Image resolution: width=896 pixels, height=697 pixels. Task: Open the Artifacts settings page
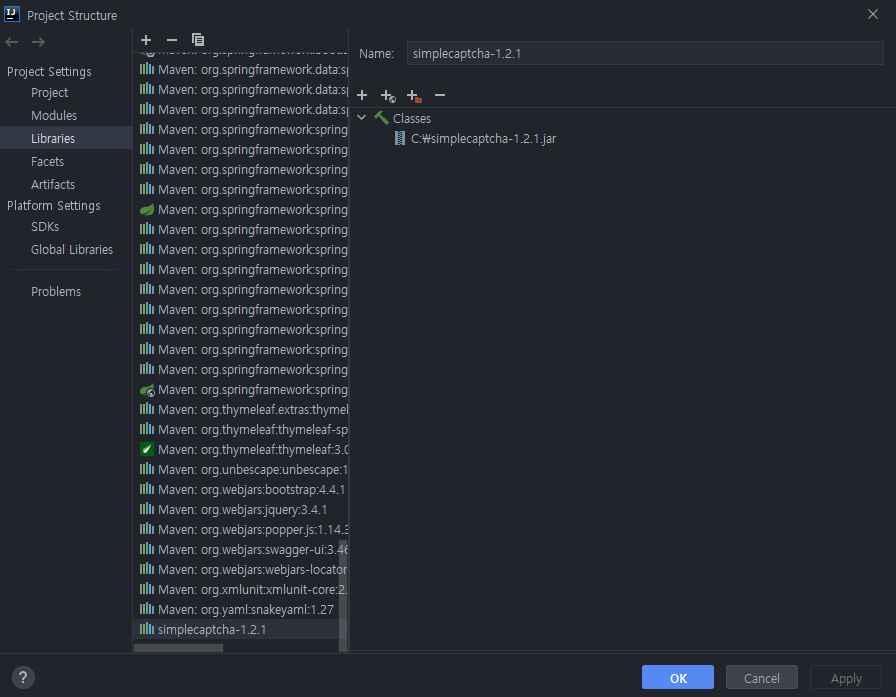pos(53,185)
